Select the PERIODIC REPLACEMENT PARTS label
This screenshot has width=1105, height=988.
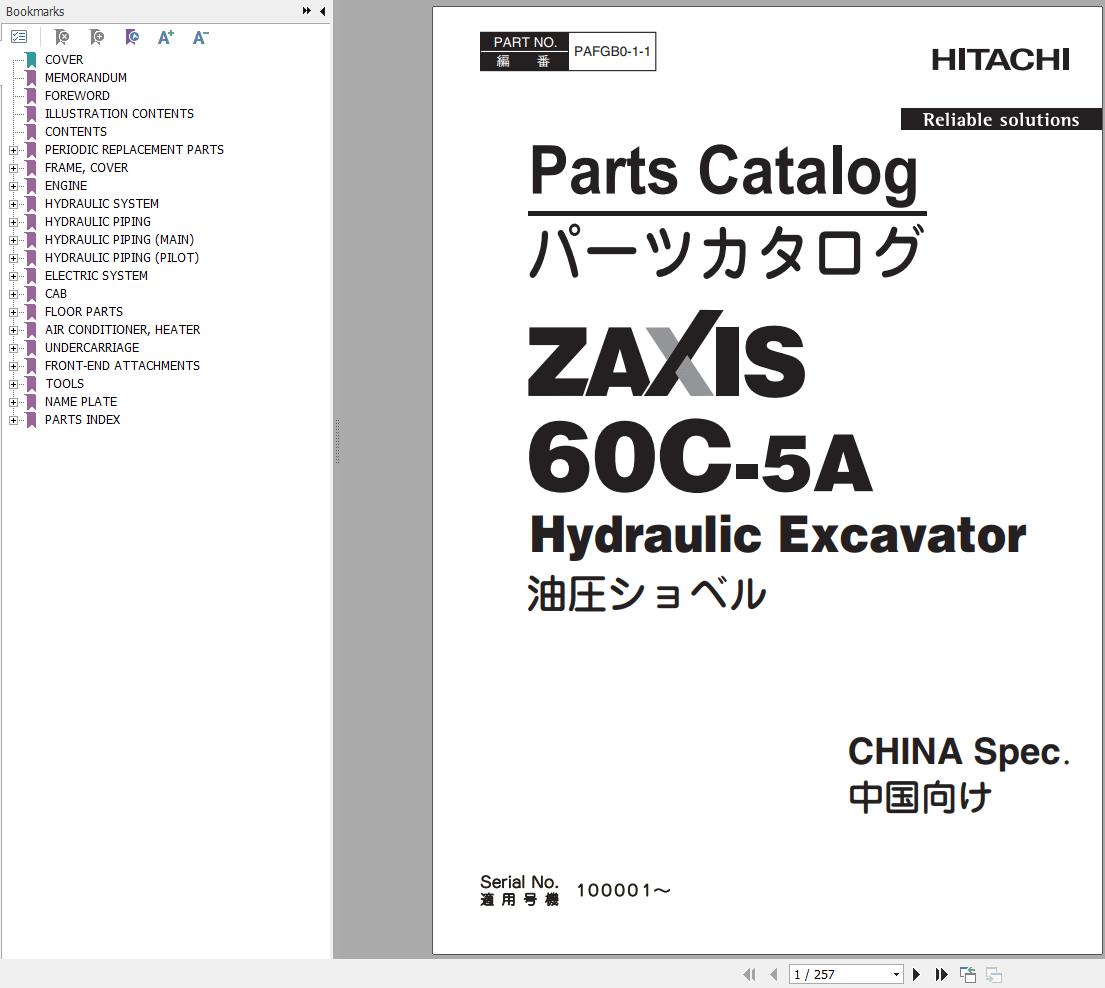134,149
